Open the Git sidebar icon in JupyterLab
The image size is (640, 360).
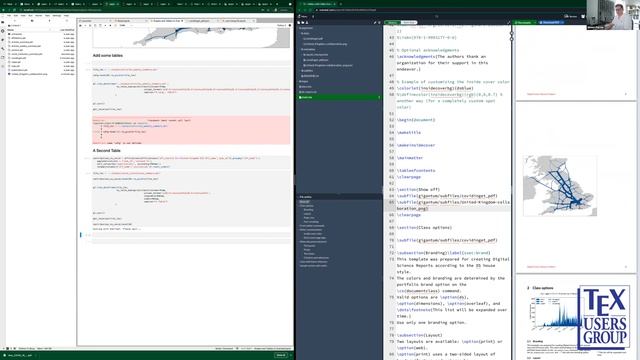(3, 40)
